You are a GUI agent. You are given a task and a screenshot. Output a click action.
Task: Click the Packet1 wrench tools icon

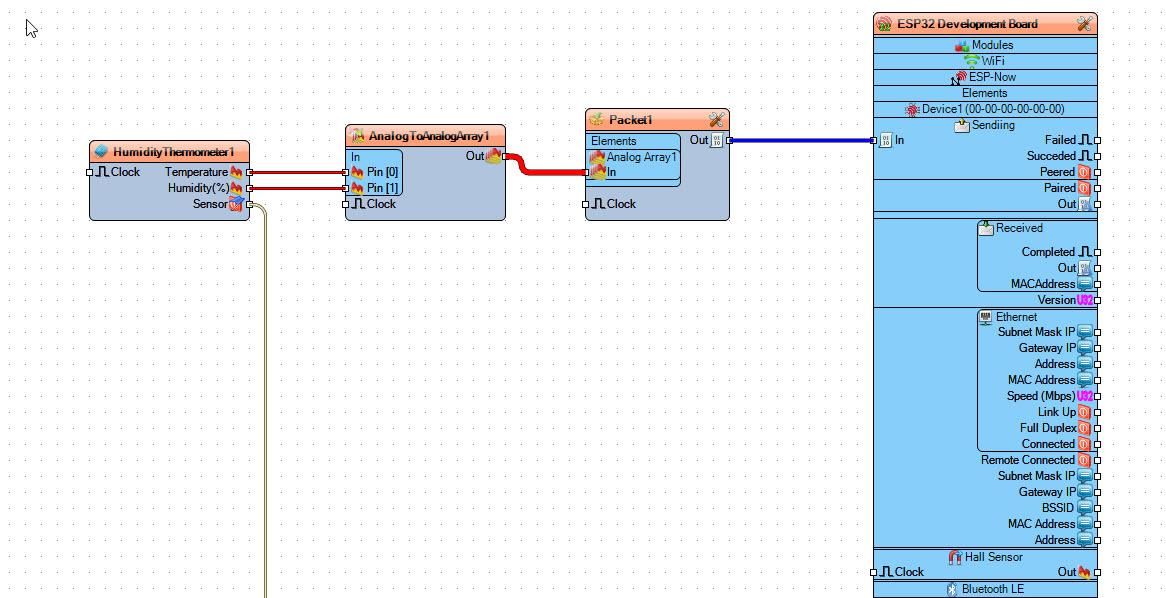click(717, 120)
